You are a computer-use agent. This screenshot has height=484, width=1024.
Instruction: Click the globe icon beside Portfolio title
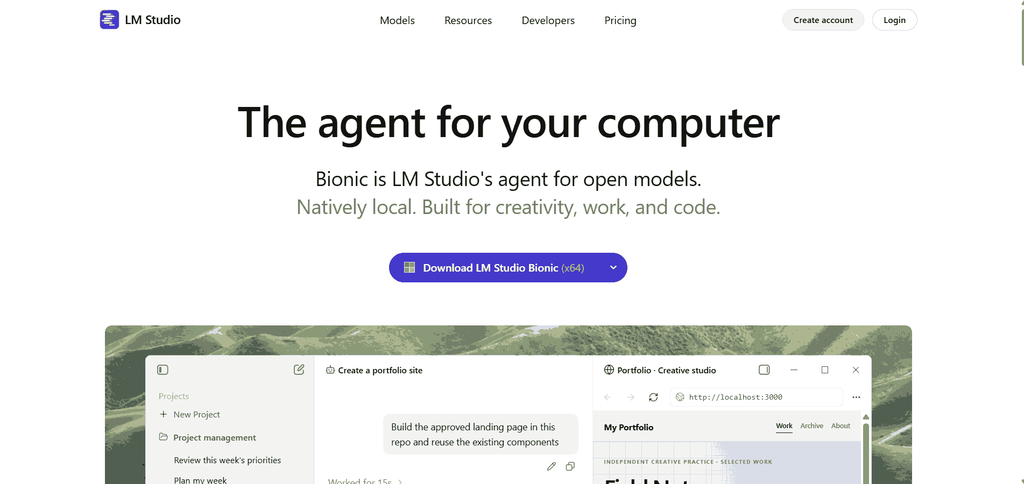[x=609, y=370]
